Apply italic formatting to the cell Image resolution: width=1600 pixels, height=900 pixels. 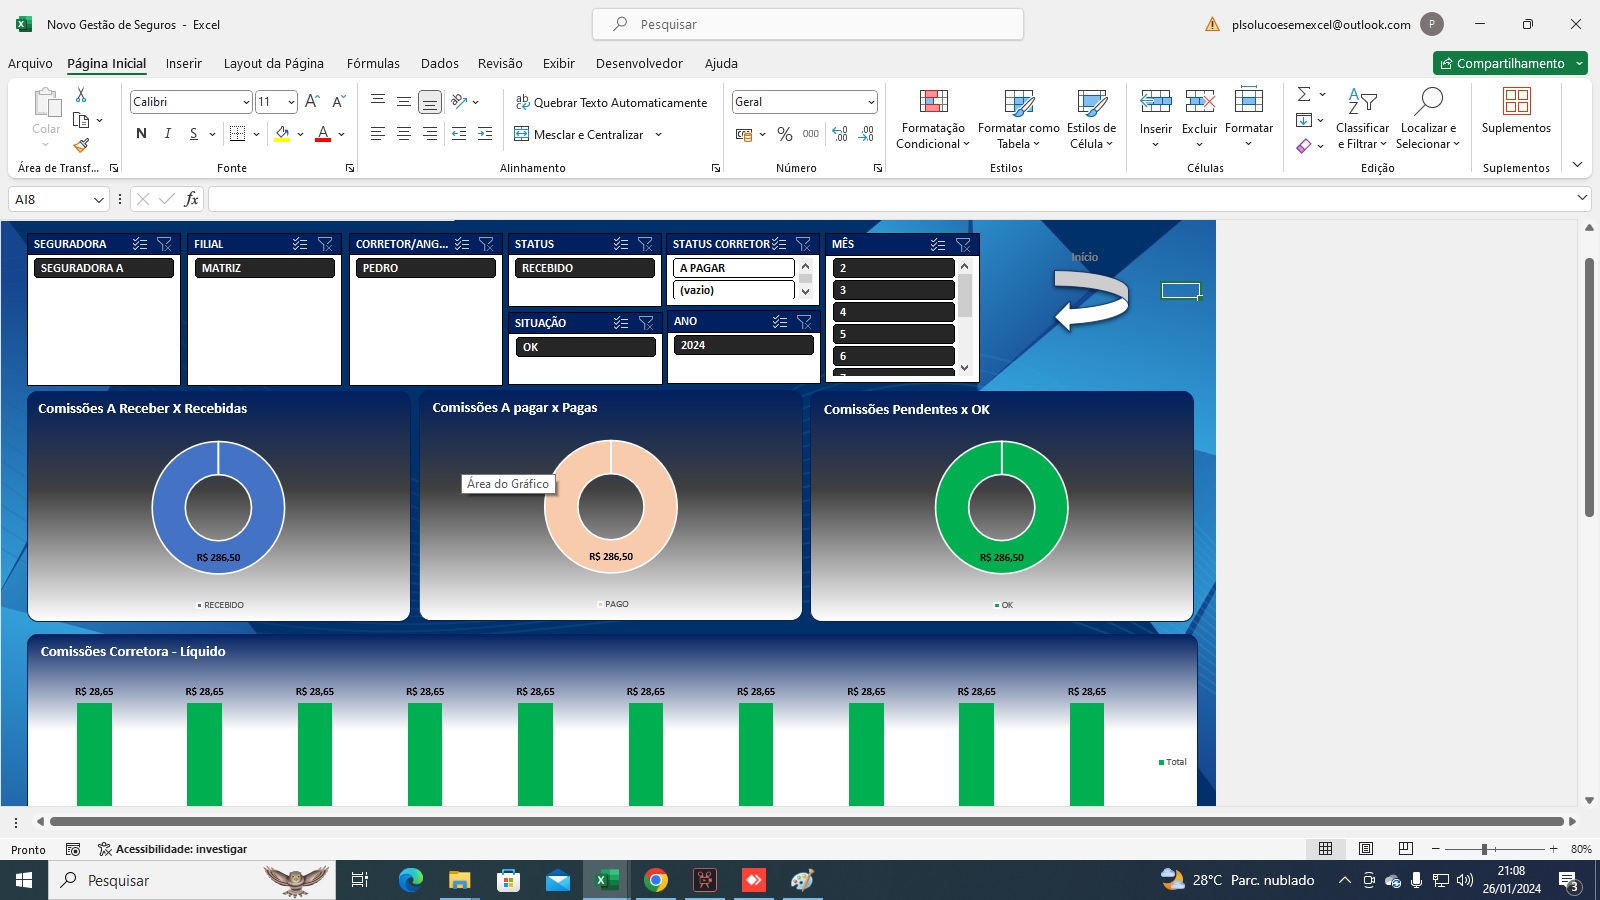pyautogui.click(x=167, y=134)
